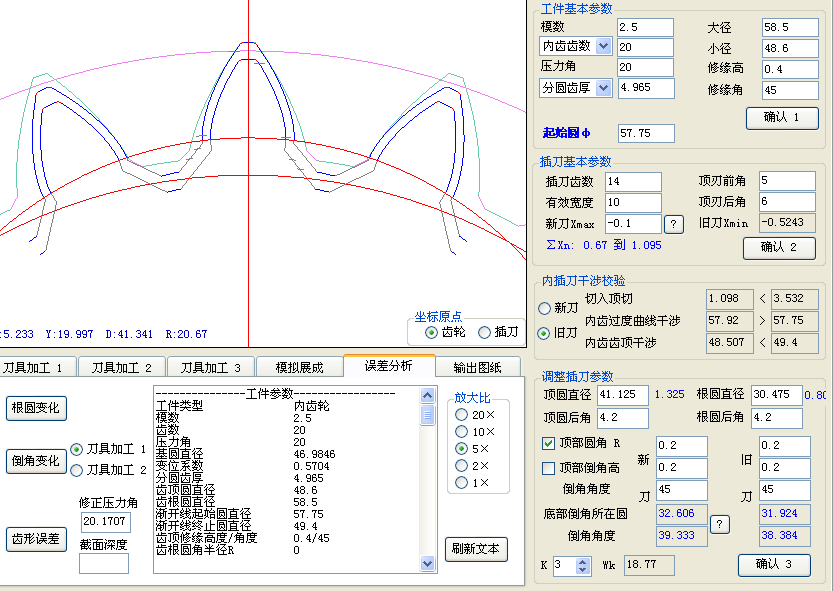The width and height of the screenshot is (833, 591).
Task: Click the 内齿齿数 value field
Action: 645,47
